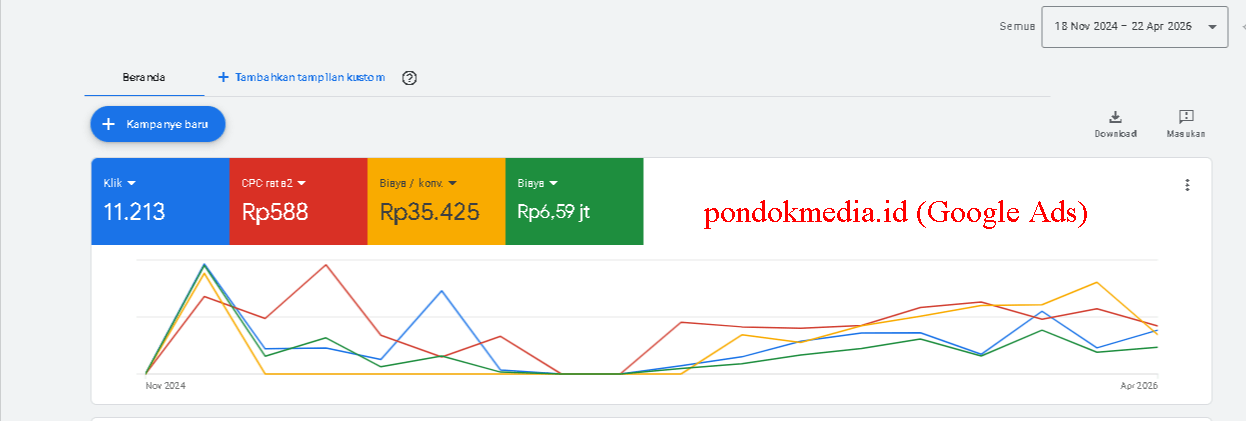Switch to the Beranda tab

[144, 77]
